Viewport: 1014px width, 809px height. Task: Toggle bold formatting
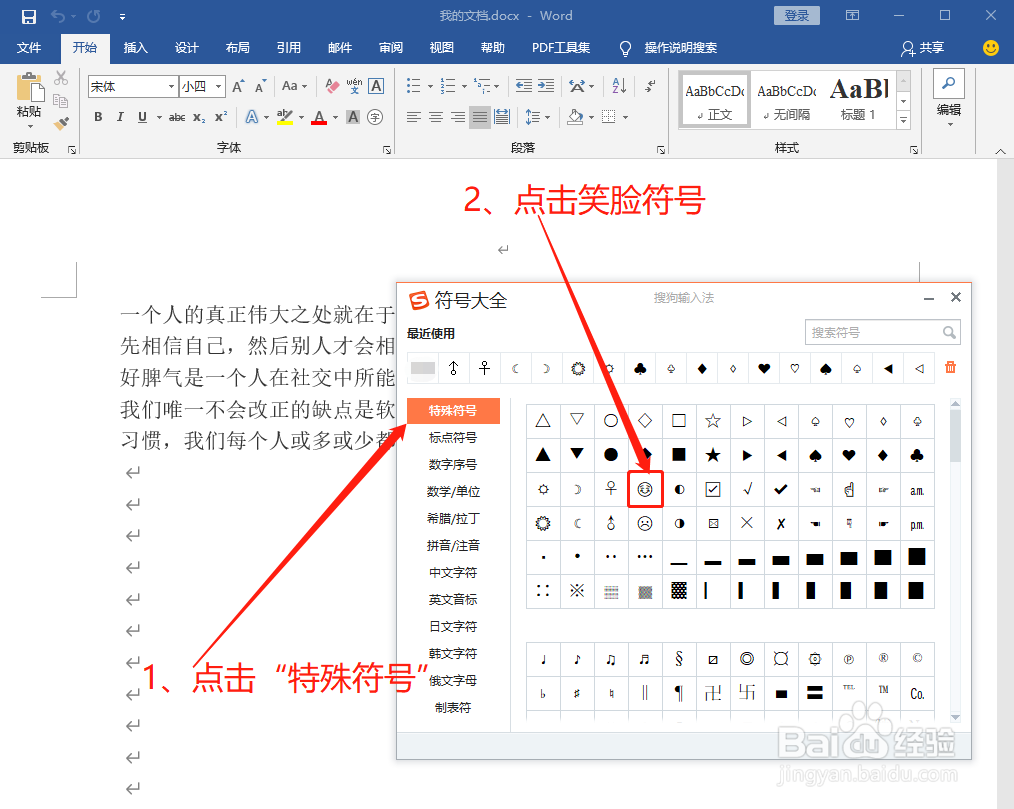tap(97, 117)
